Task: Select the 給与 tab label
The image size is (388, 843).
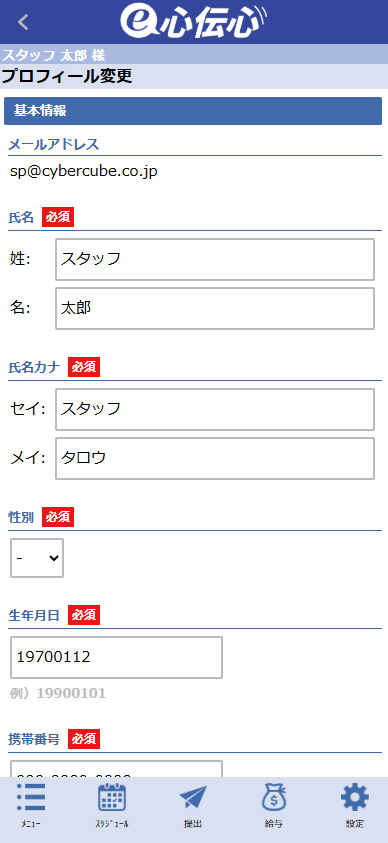Action: 274,824
